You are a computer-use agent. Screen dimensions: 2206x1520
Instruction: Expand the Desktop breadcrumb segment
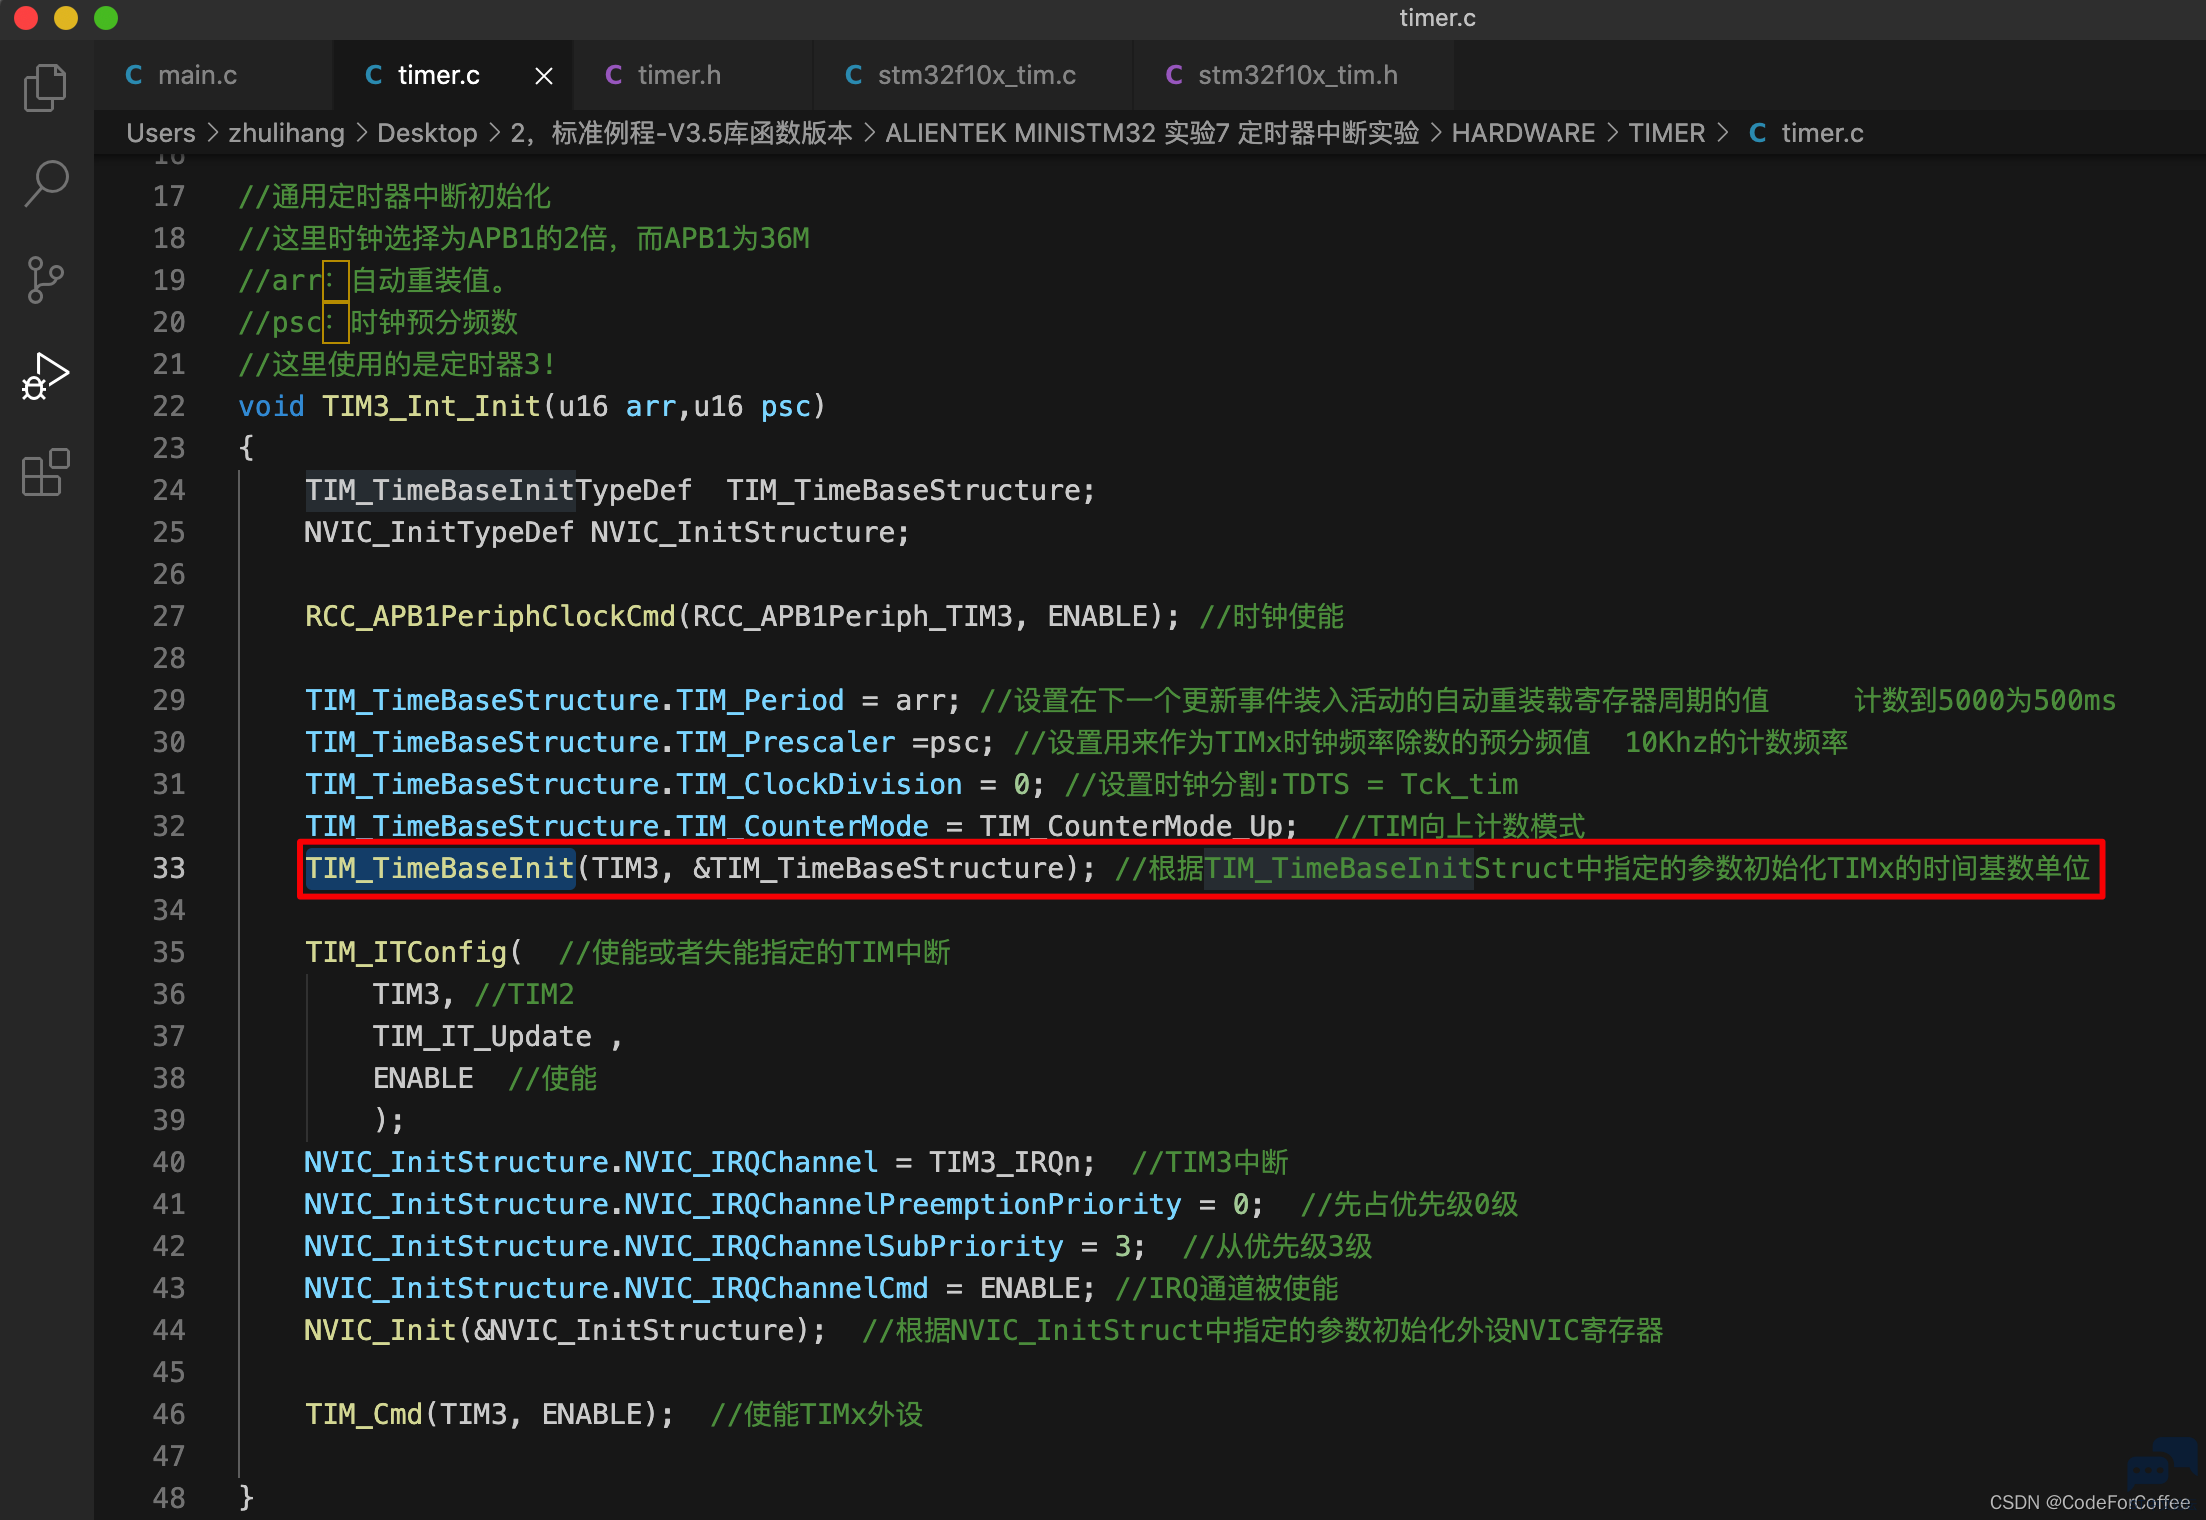(427, 133)
